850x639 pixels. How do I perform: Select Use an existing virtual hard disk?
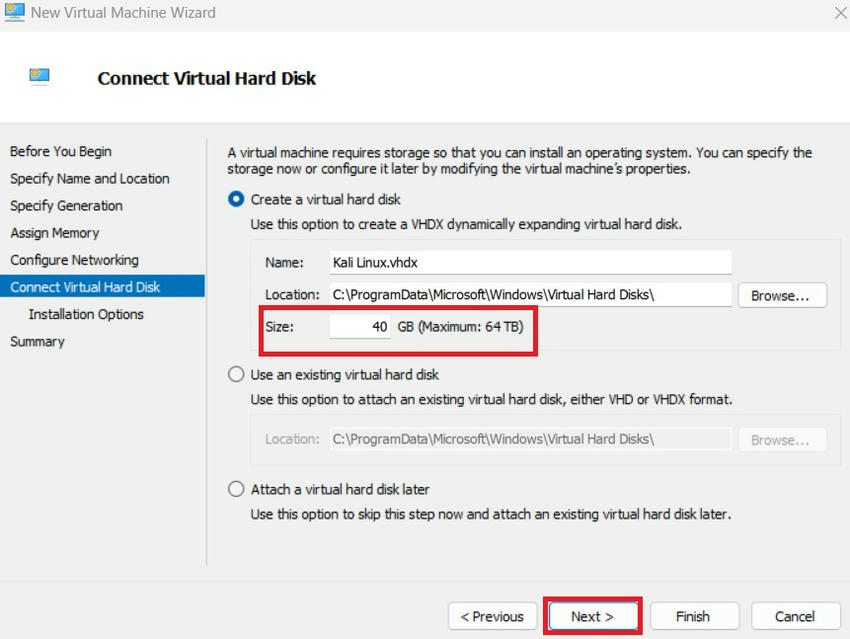pyautogui.click(x=236, y=375)
